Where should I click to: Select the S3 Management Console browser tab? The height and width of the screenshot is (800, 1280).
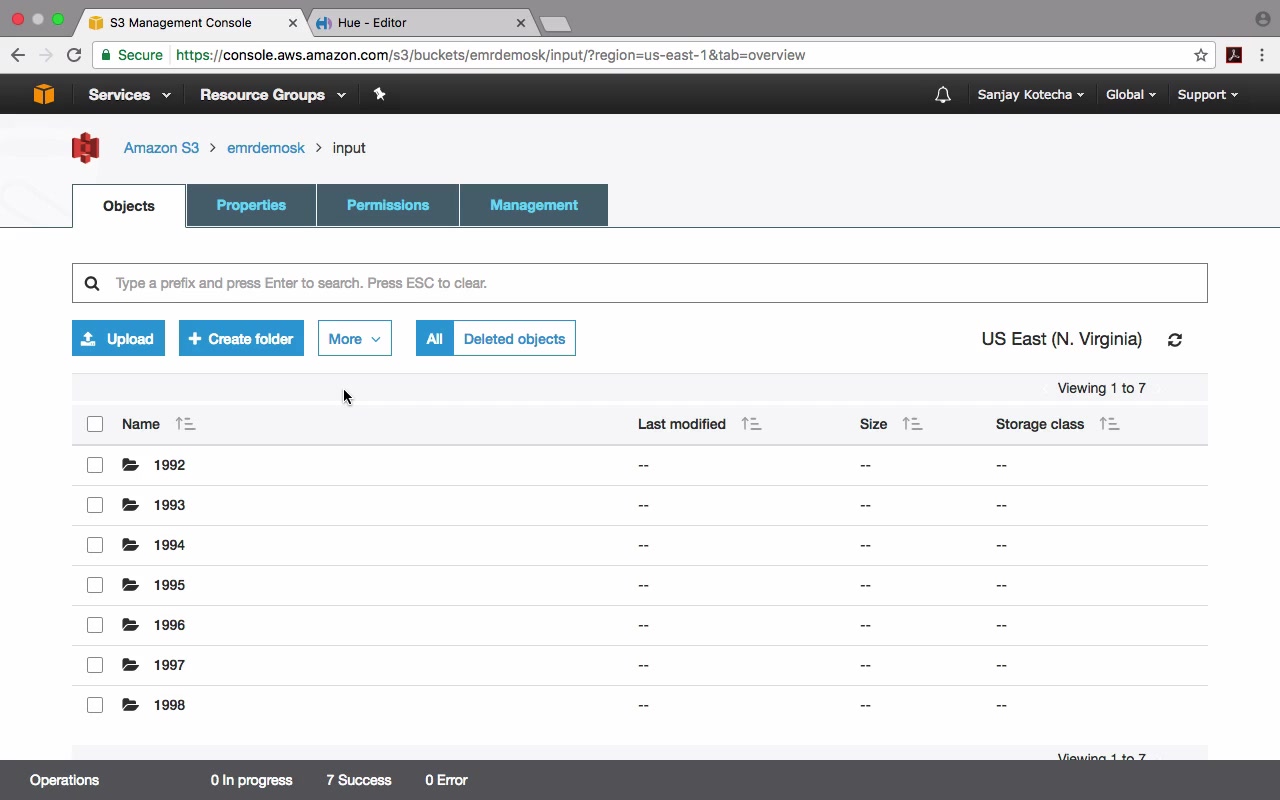click(x=192, y=22)
